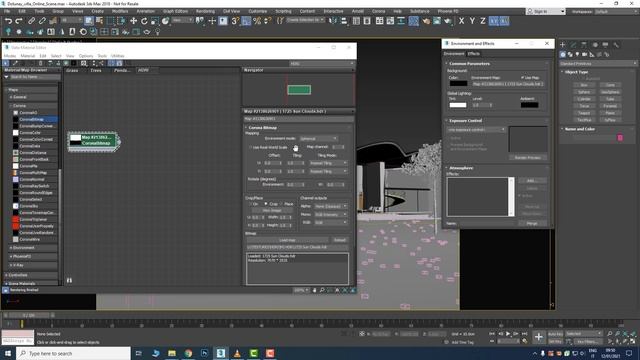Click the Load map button
This screenshot has width=640, height=360.
click(x=287, y=240)
